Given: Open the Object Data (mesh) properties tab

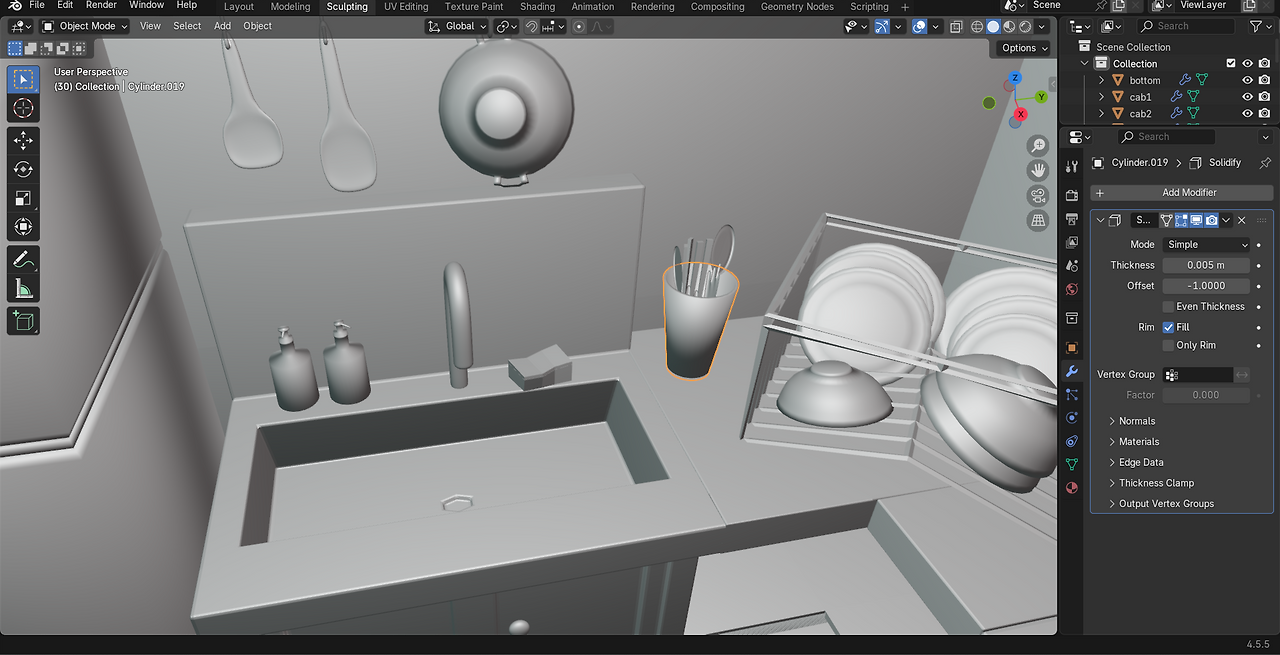Looking at the screenshot, I should pyautogui.click(x=1072, y=464).
